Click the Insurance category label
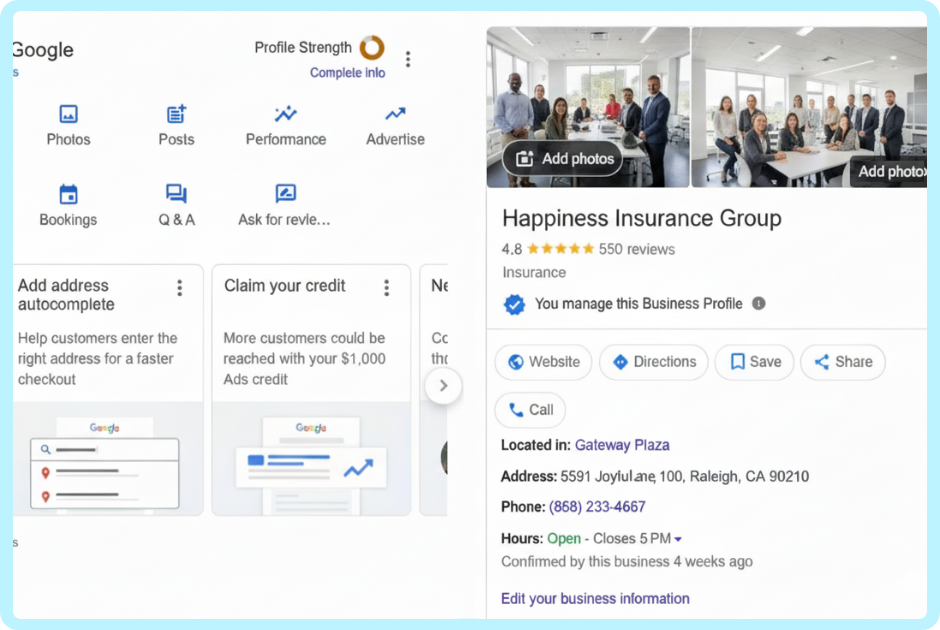This screenshot has width=940, height=630. [x=534, y=273]
